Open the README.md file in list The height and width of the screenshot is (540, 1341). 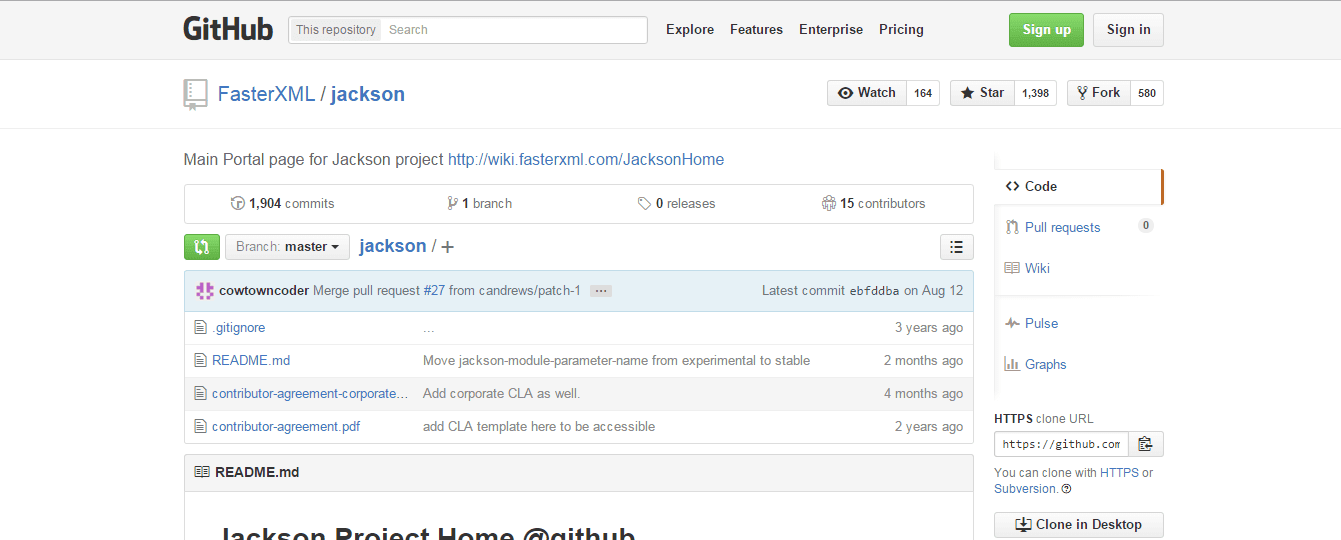pyautogui.click(x=251, y=361)
